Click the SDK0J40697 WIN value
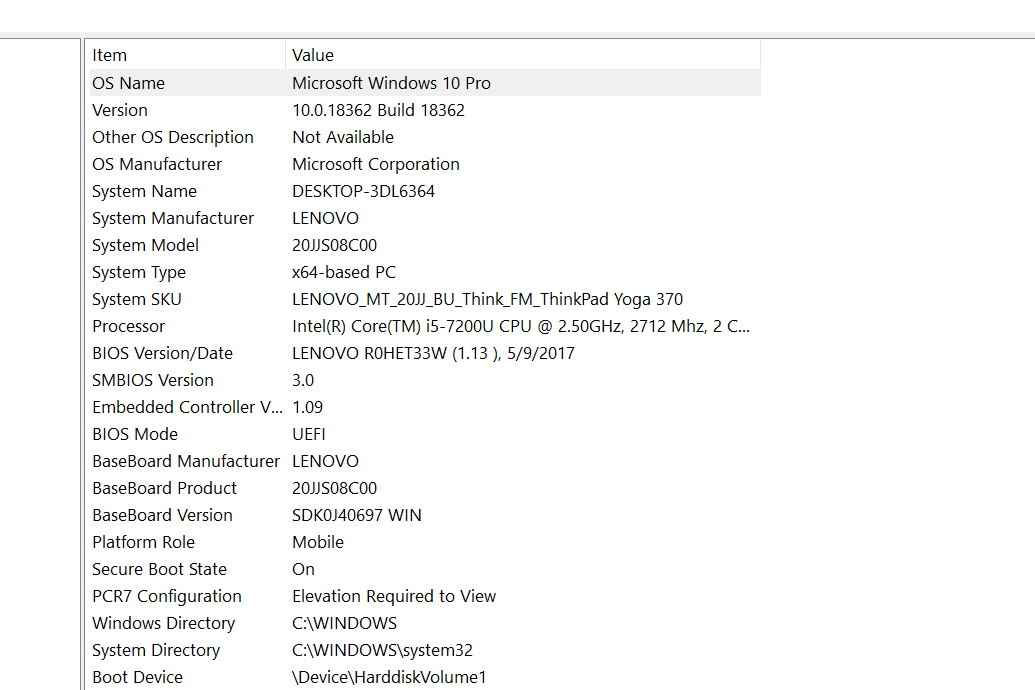The height and width of the screenshot is (690, 1035). 357,516
